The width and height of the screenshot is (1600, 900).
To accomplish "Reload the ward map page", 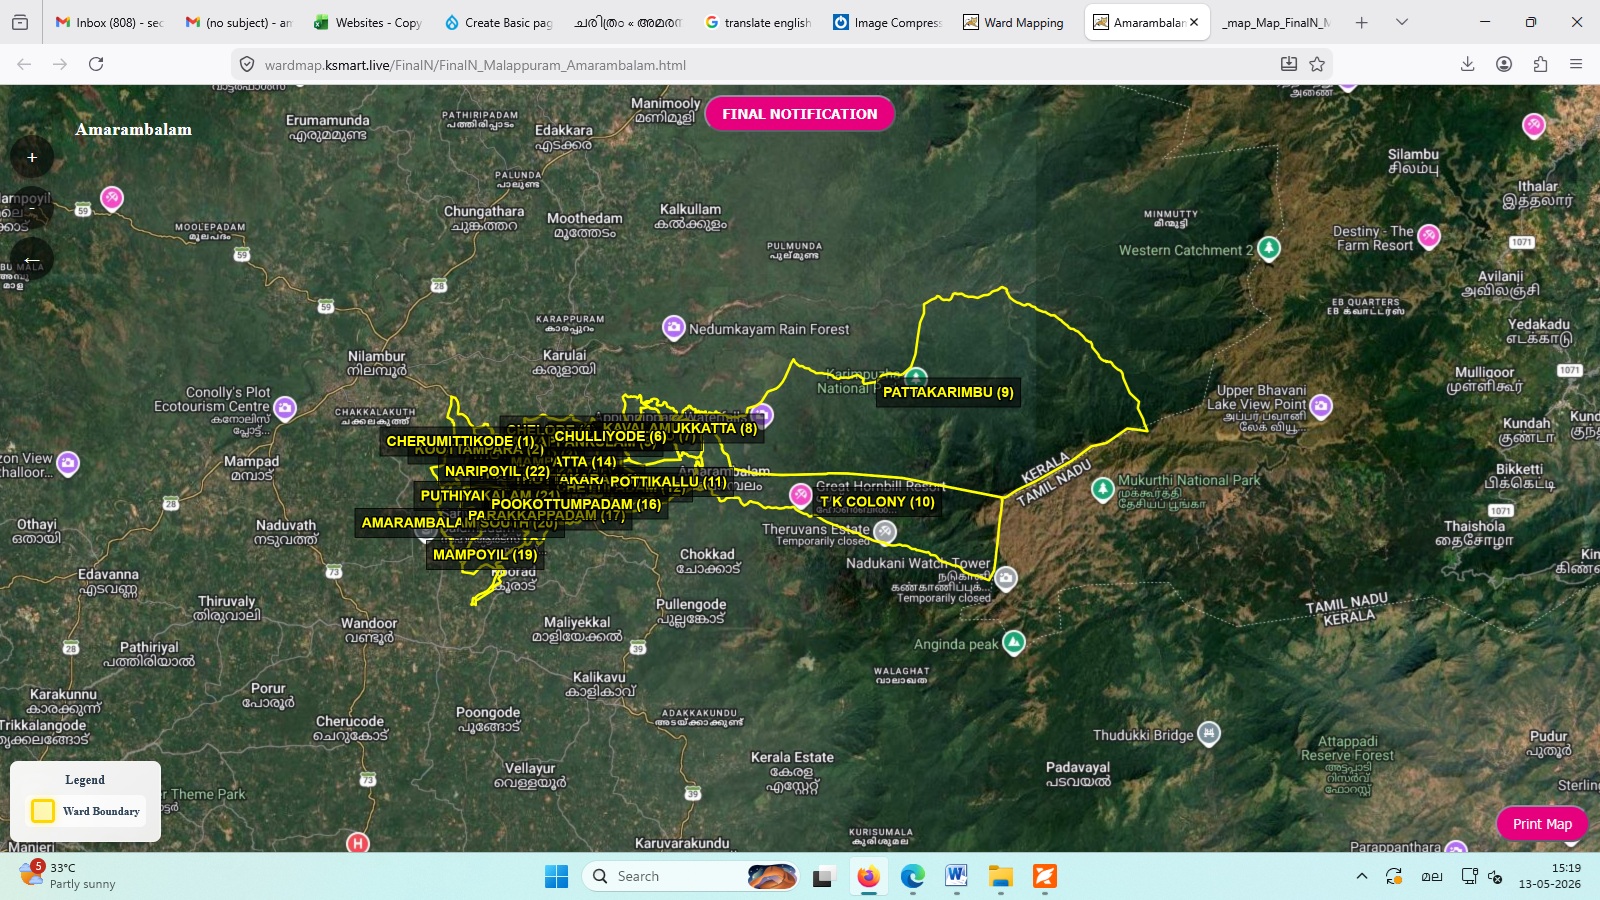I will 96,64.
